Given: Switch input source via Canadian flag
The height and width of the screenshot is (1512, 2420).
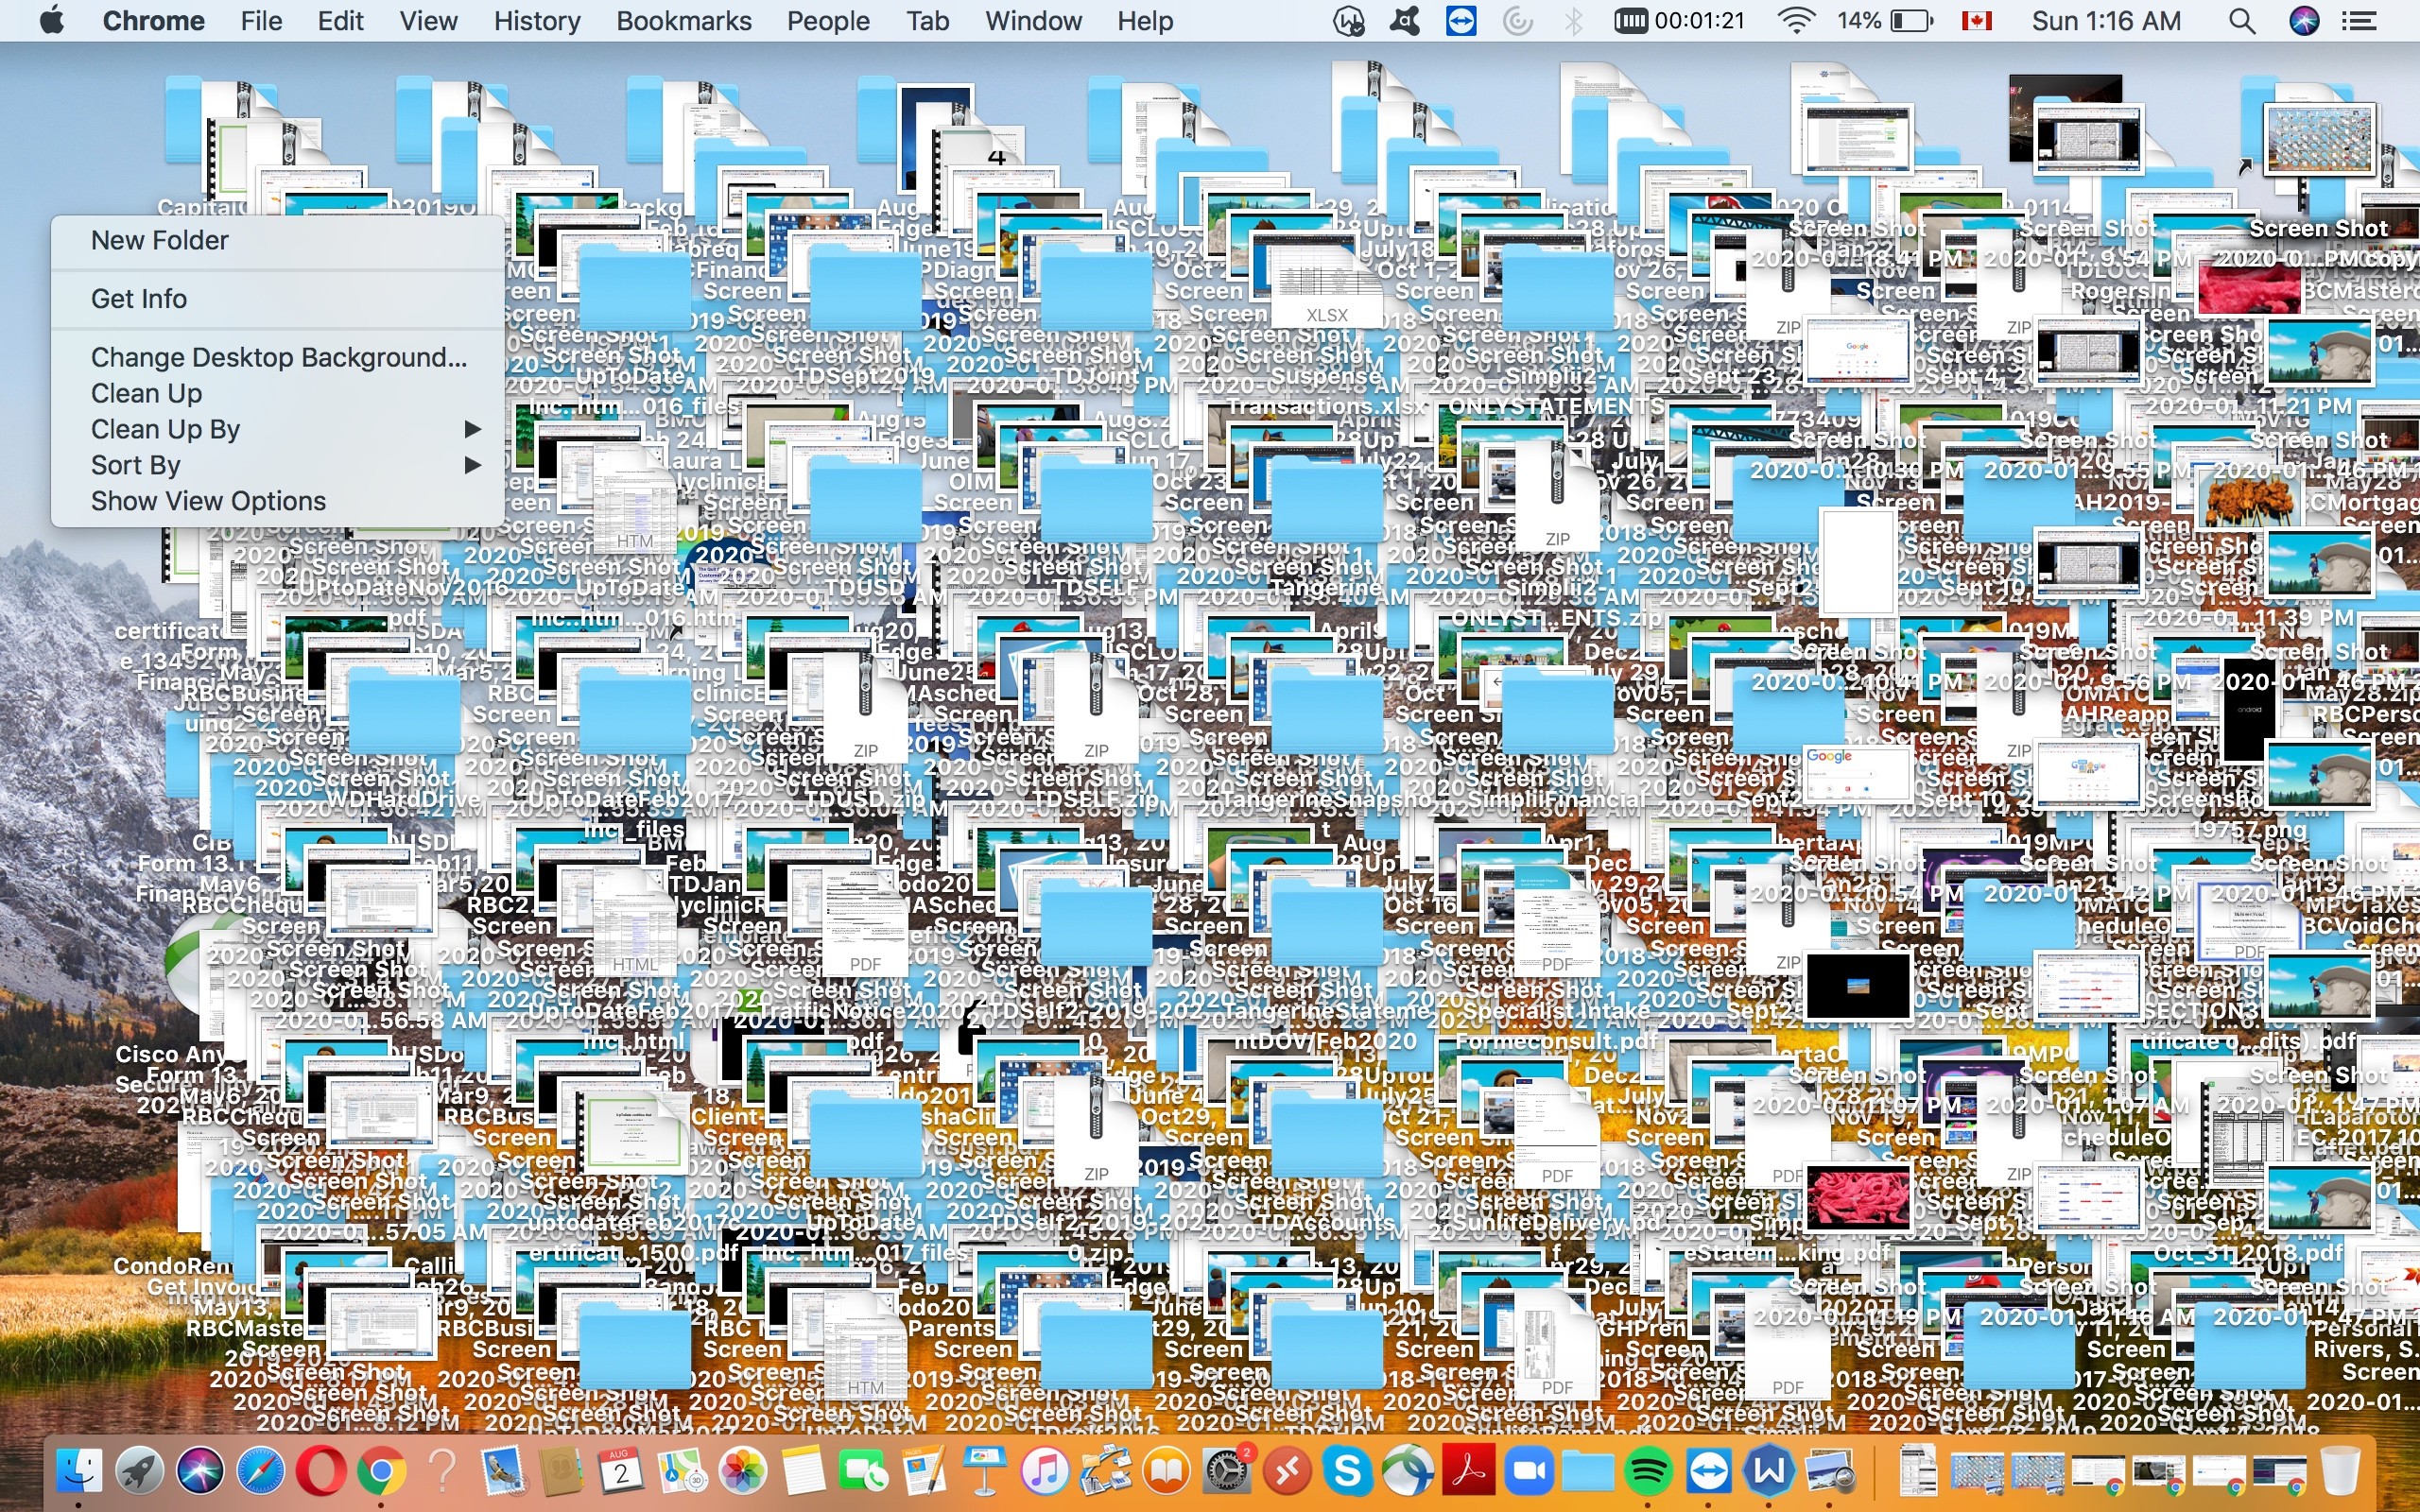Looking at the screenshot, I should pos(1976,21).
